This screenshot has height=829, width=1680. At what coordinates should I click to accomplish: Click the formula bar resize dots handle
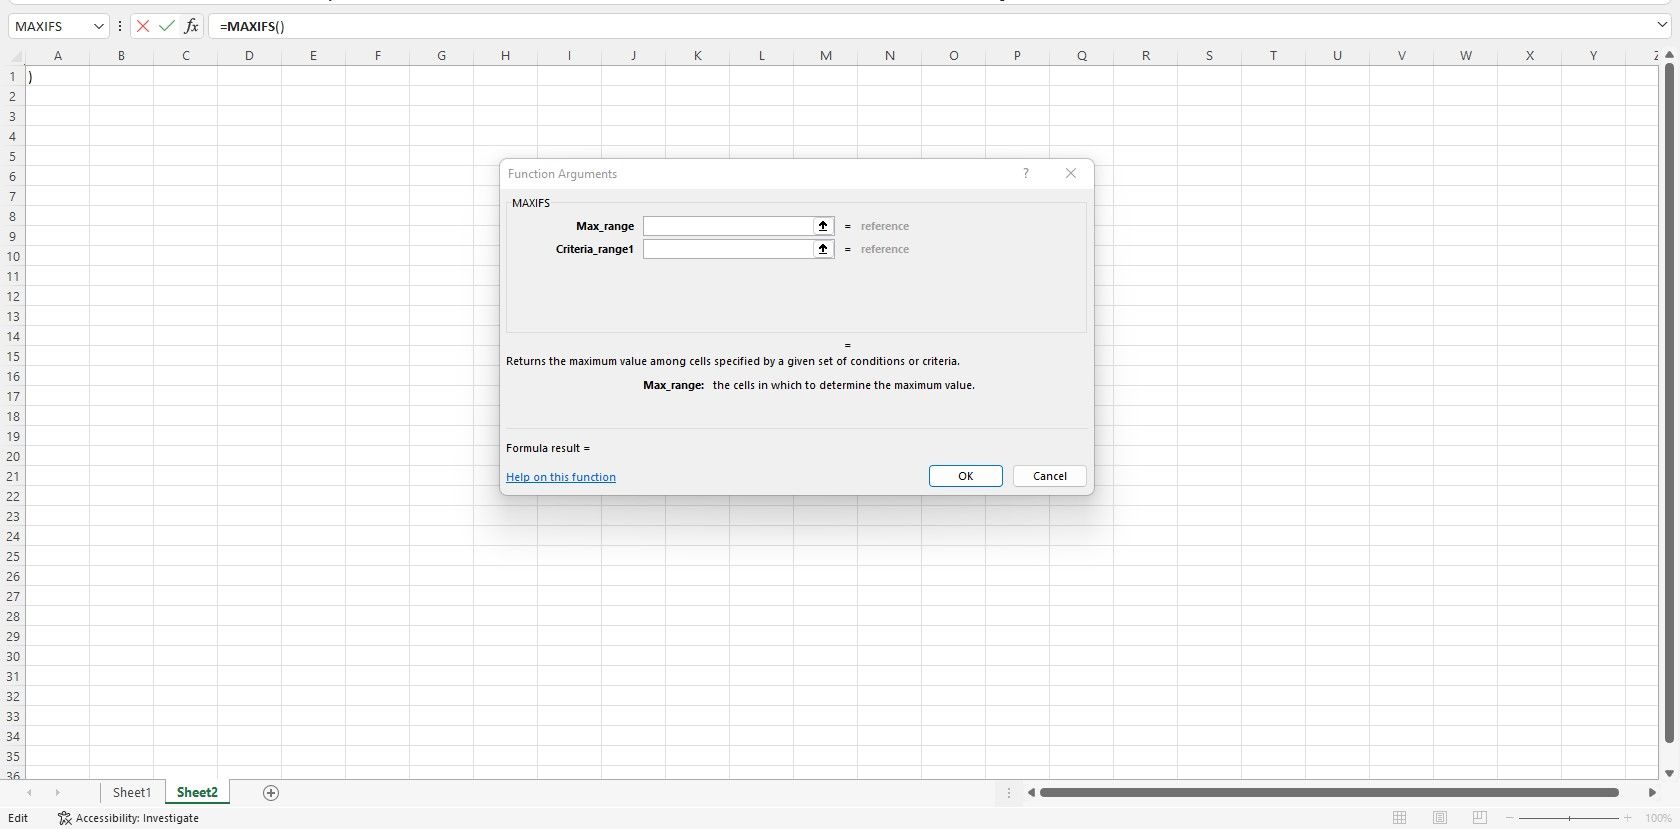120,26
